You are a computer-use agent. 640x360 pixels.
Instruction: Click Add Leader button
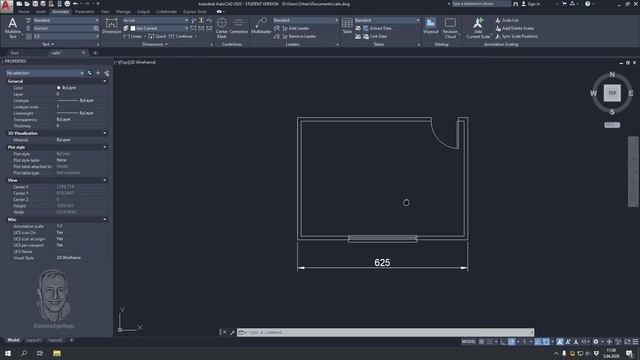(295, 28)
